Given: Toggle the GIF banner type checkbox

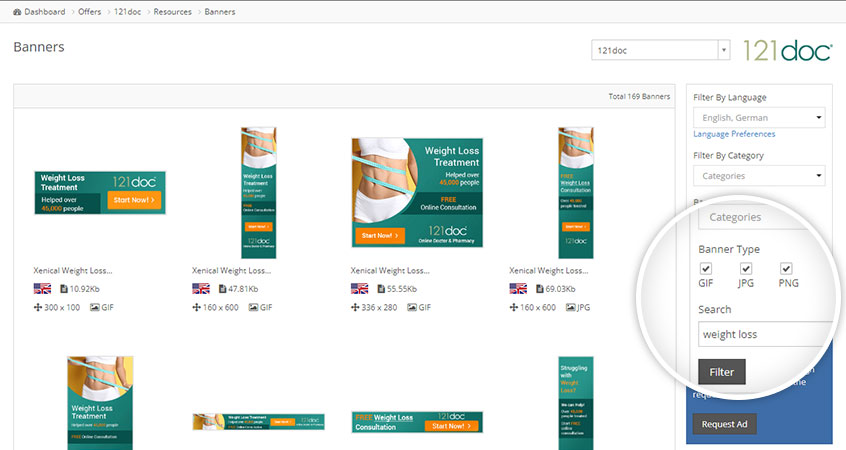Looking at the screenshot, I should 706,268.
